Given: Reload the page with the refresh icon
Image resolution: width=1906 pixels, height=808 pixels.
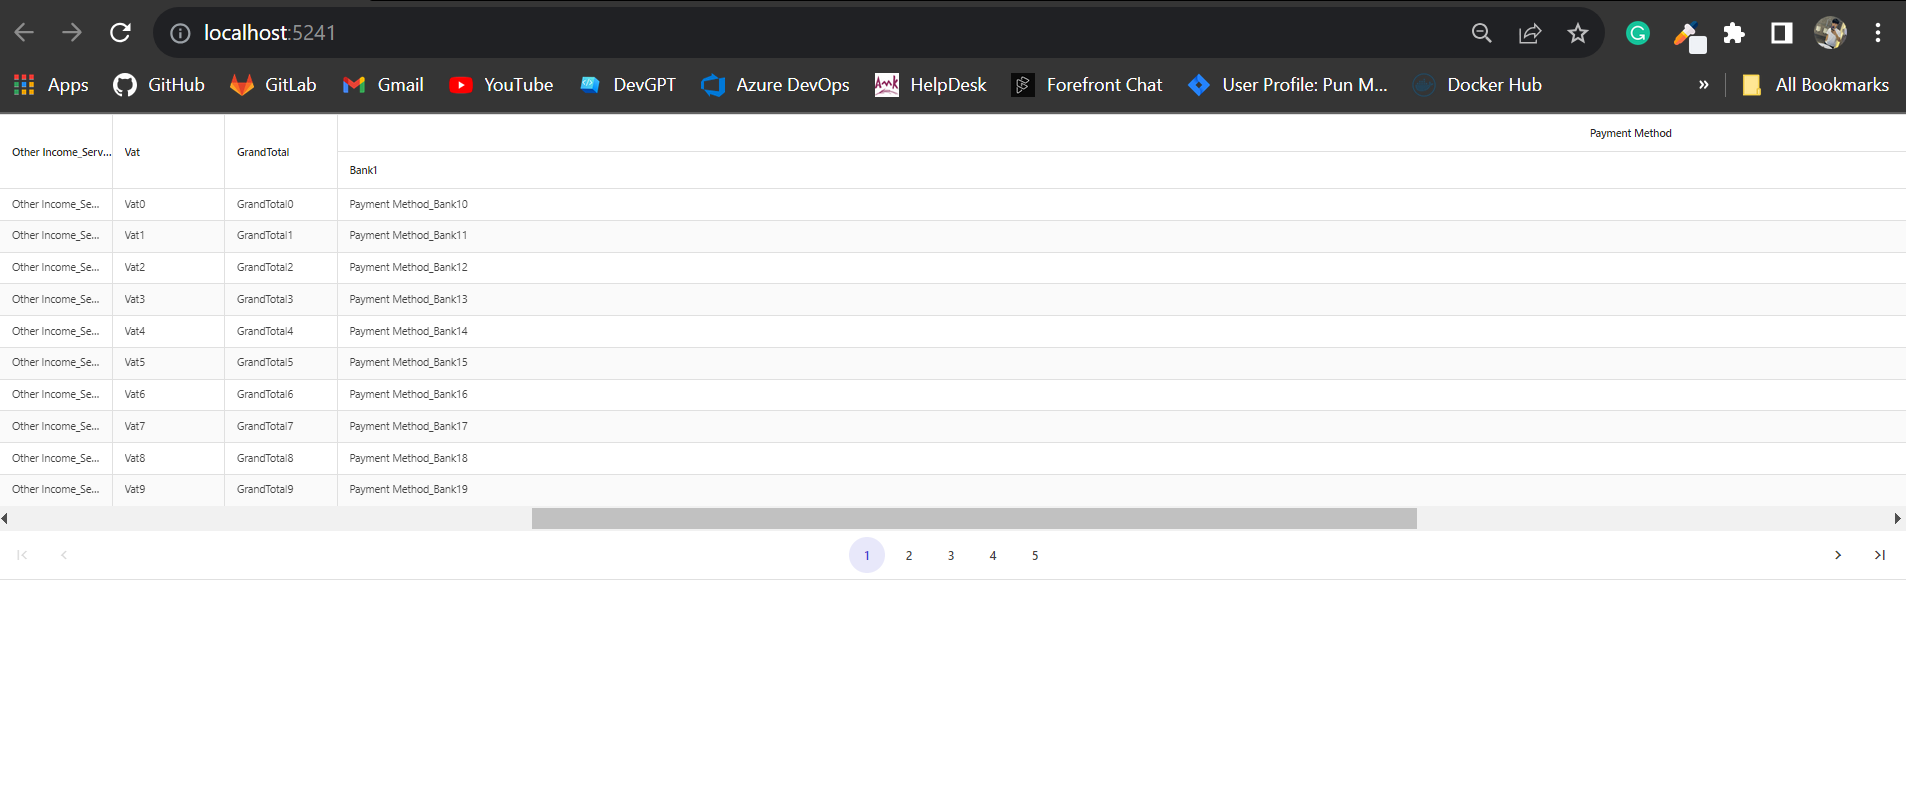Looking at the screenshot, I should (x=120, y=33).
